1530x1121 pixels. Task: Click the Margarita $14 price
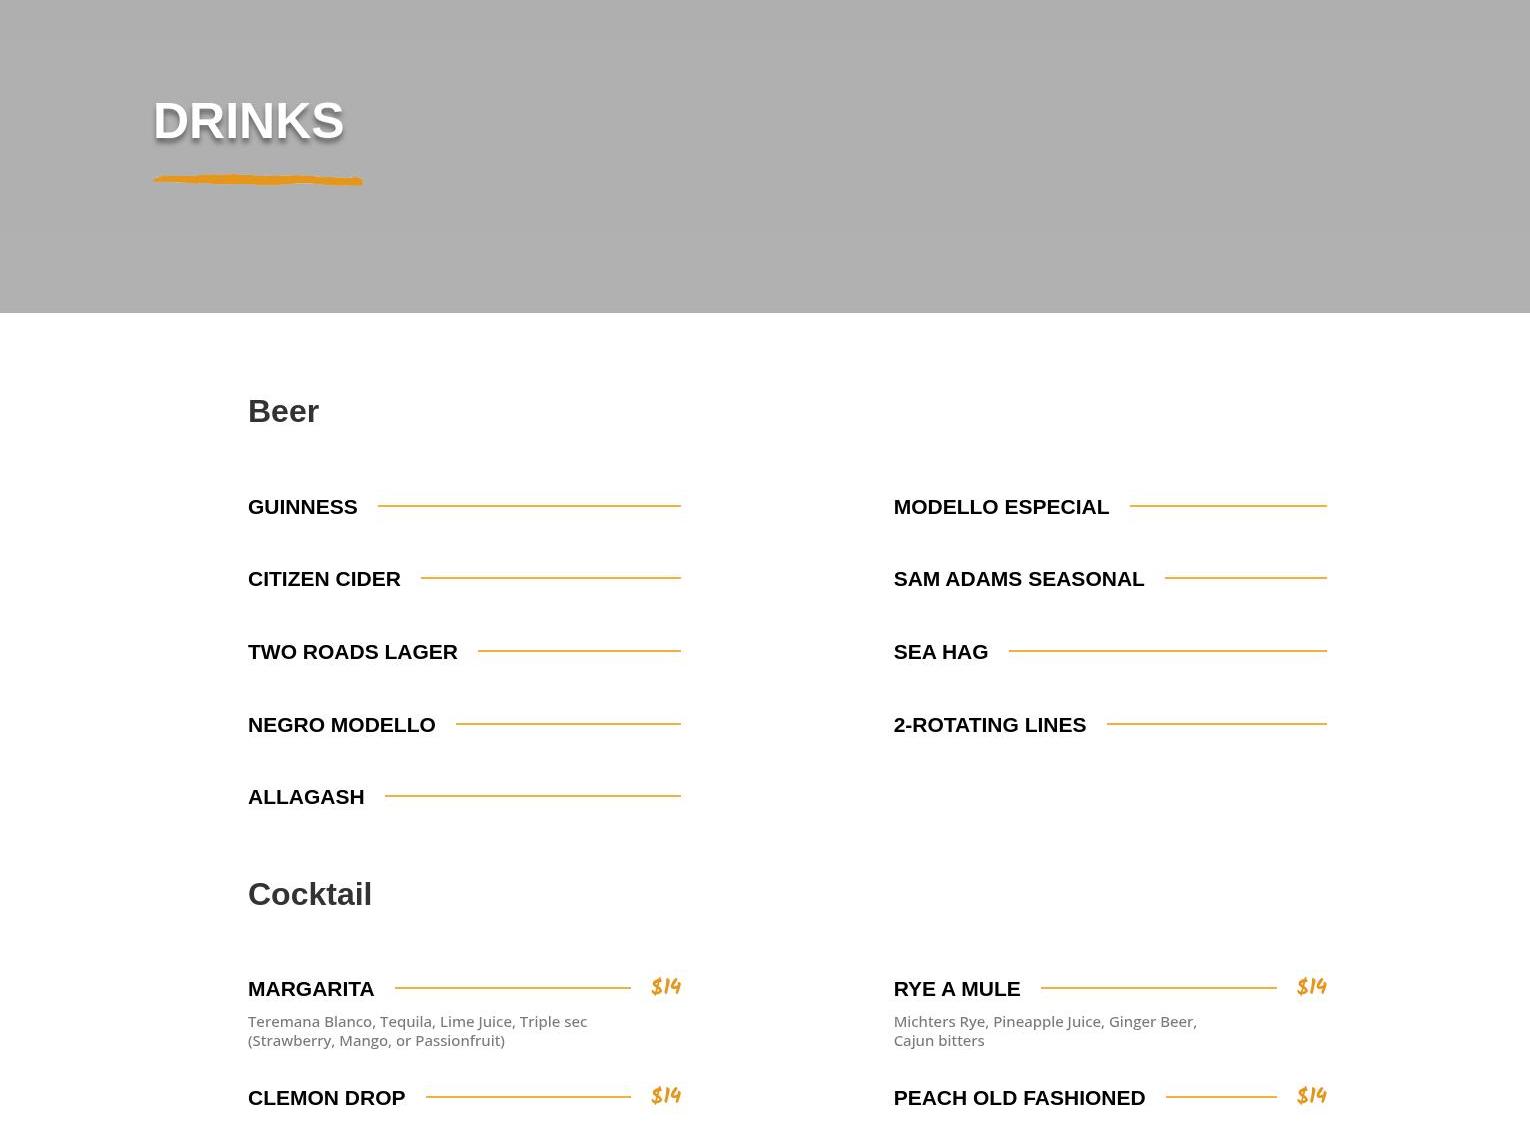tap(665, 987)
